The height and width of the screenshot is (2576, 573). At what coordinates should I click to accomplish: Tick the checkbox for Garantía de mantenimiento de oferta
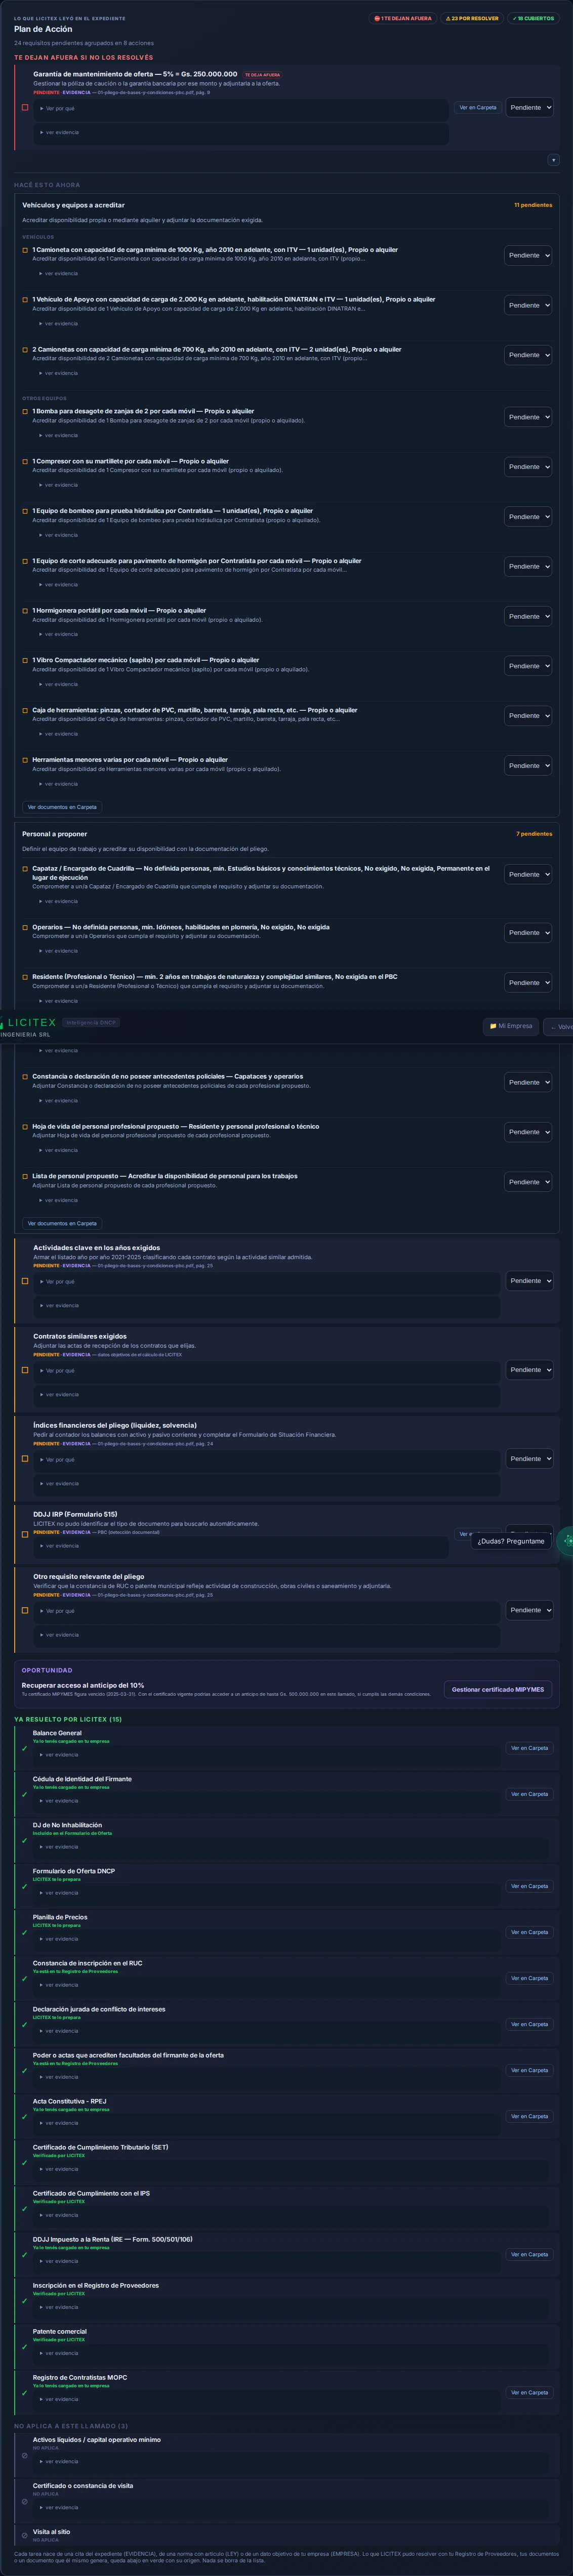pos(25,107)
